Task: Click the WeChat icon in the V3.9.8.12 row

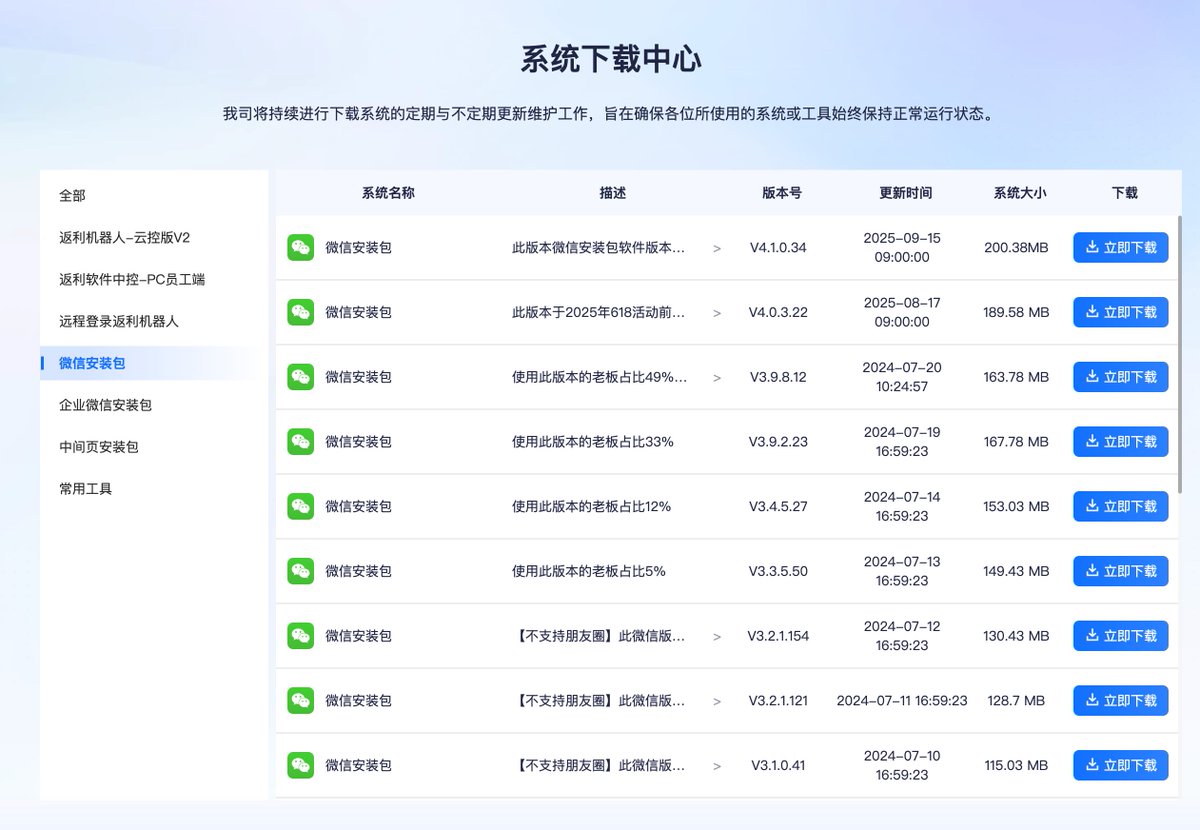Action: tap(300, 377)
